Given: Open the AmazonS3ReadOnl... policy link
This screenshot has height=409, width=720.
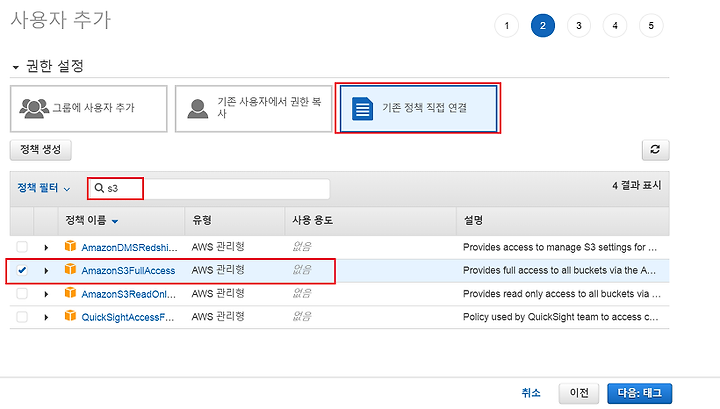Looking at the screenshot, I should tap(129, 294).
